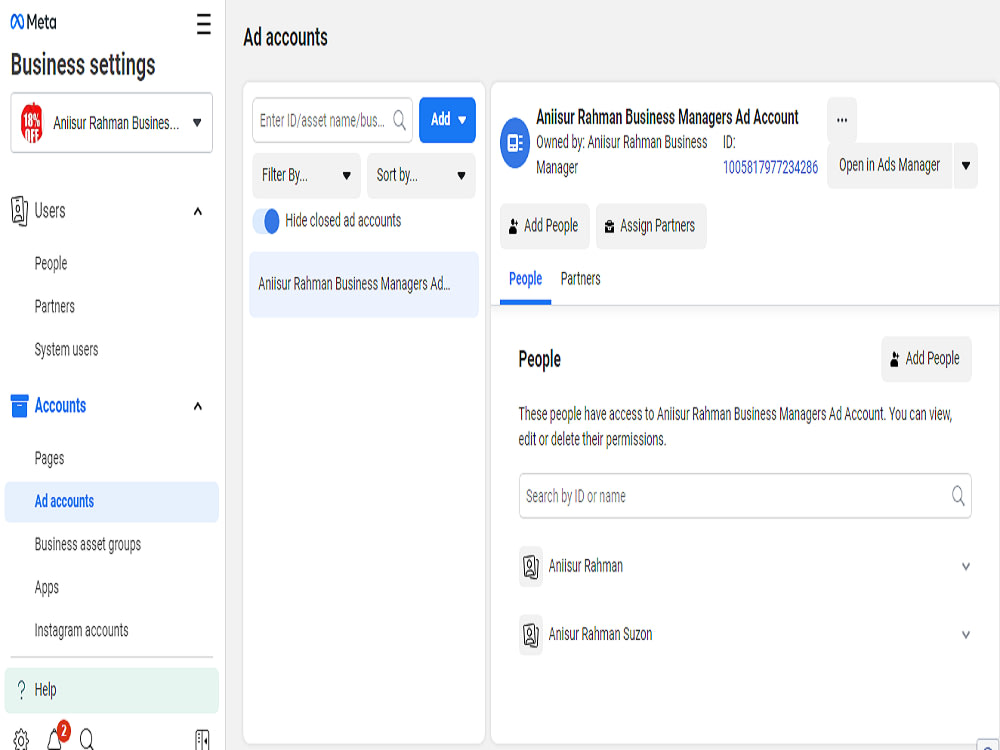Click Aniisur Rahman person icon
1000x750 pixels.
[531, 566]
